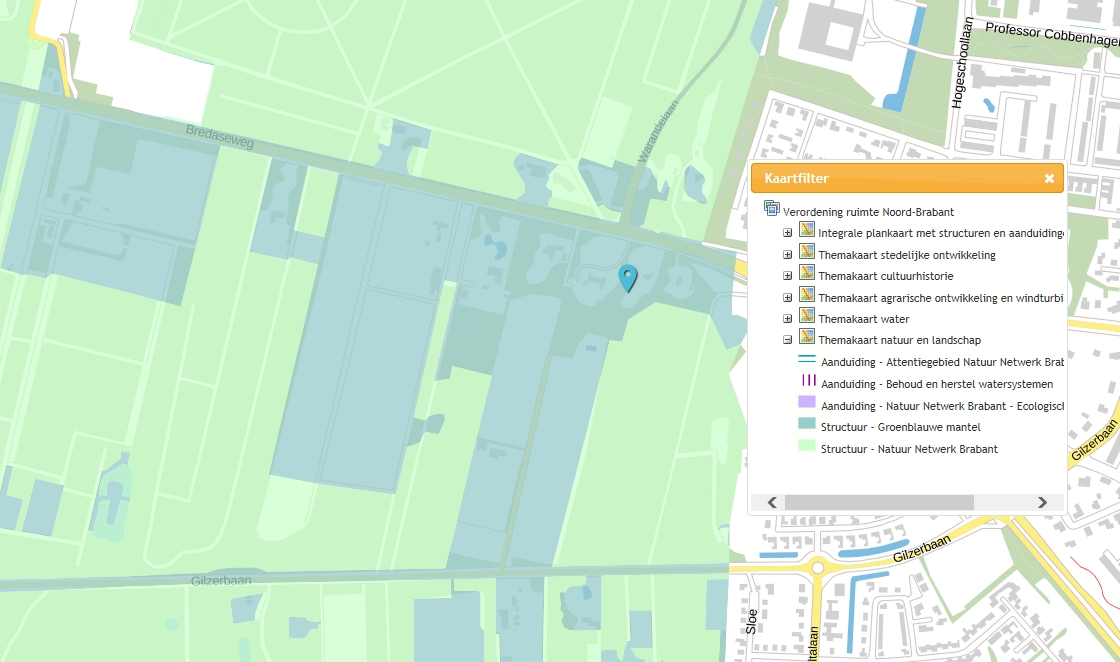The width and height of the screenshot is (1120, 662).
Task: Click 'Aanduiding - Behoud en herstel watersystemen' text
Action: tap(937, 384)
